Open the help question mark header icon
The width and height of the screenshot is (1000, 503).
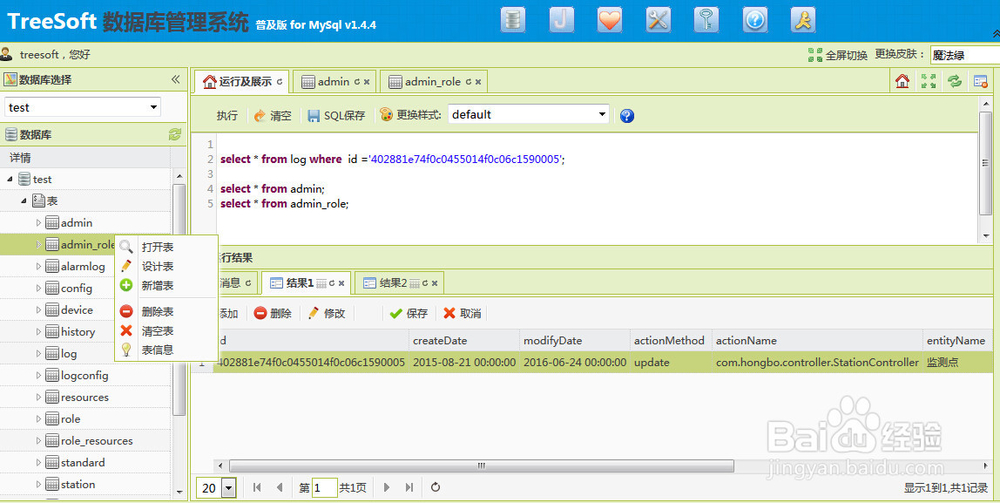point(755,20)
